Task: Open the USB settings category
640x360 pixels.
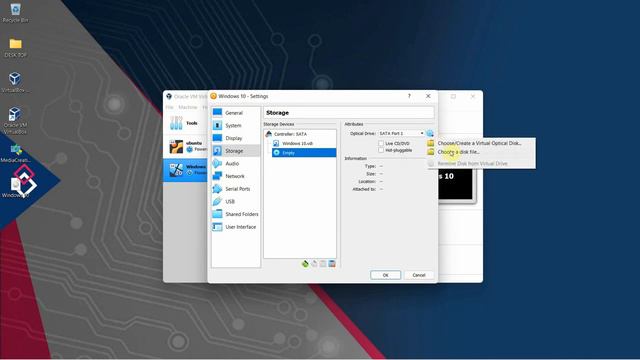Action: [x=235, y=201]
